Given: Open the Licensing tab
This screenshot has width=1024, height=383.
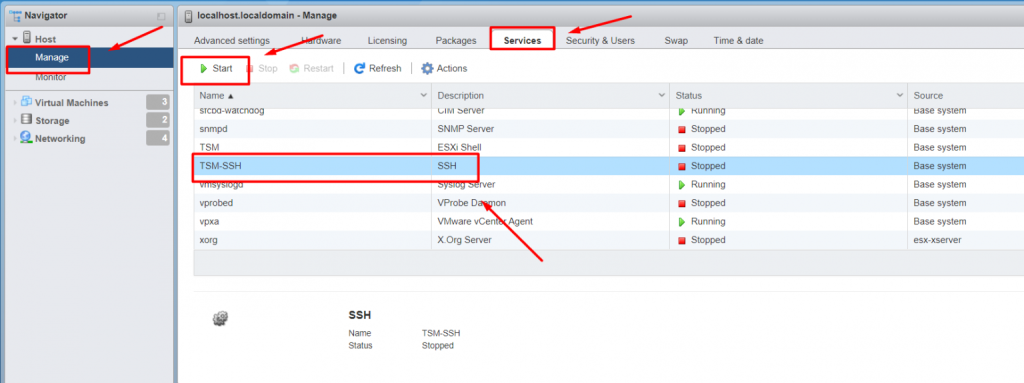Looking at the screenshot, I should 387,41.
